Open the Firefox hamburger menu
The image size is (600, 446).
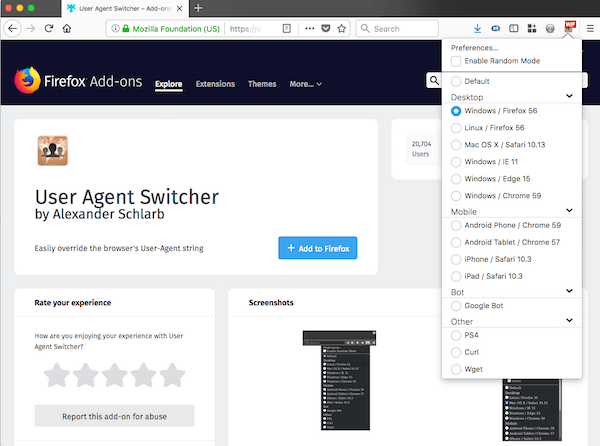tap(590, 29)
